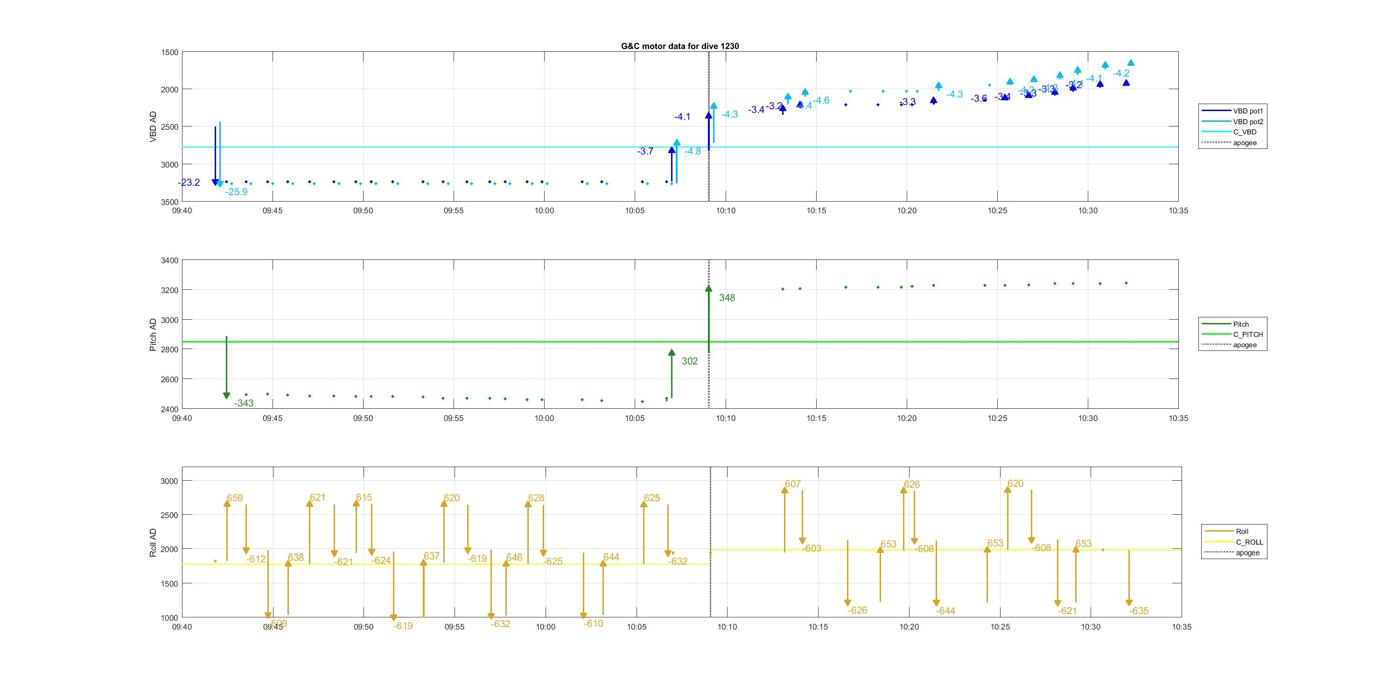The width and height of the screenshot is (1400, 693).
Task: Click the "-624" roll data label
Action: coord(381,561)
